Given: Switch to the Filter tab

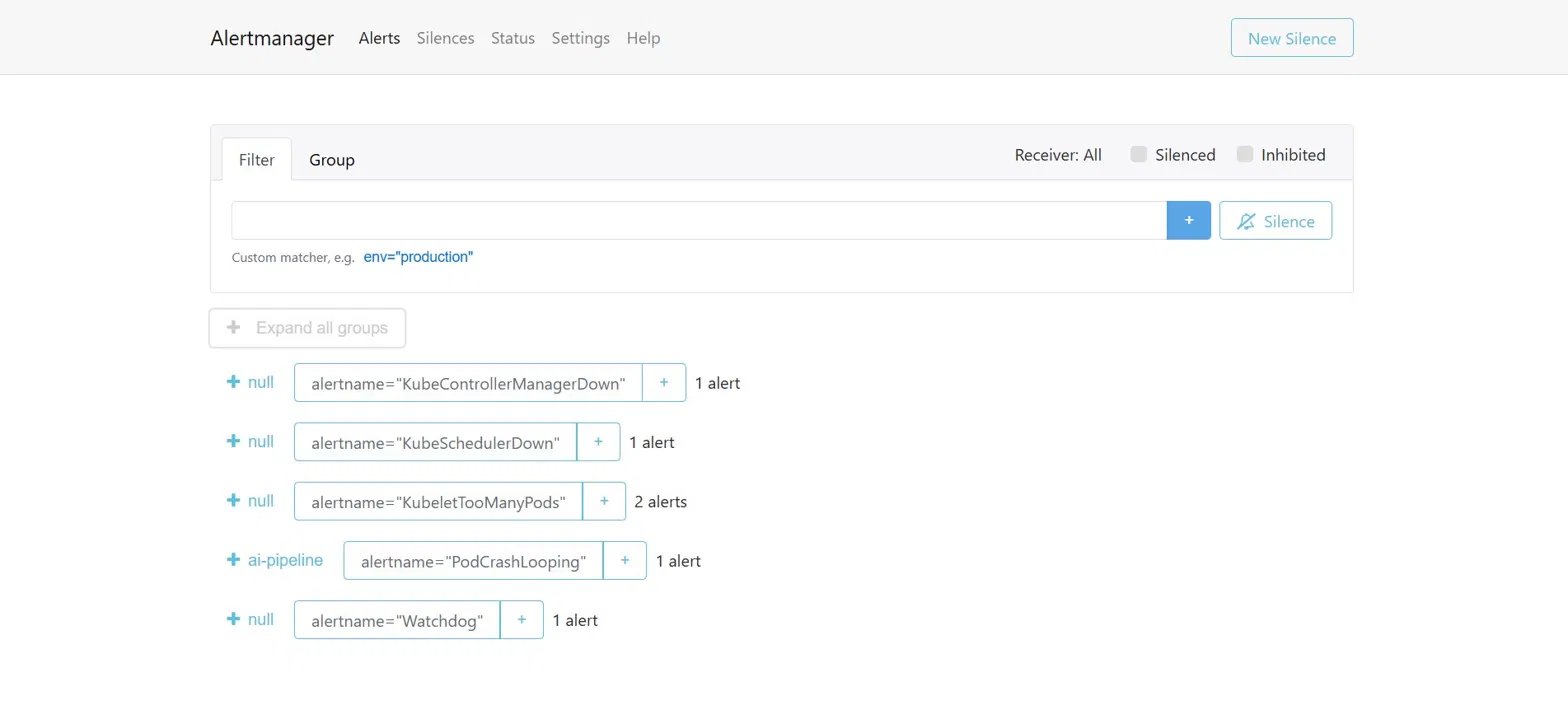Looking at the screenshot, I should 257,159.
